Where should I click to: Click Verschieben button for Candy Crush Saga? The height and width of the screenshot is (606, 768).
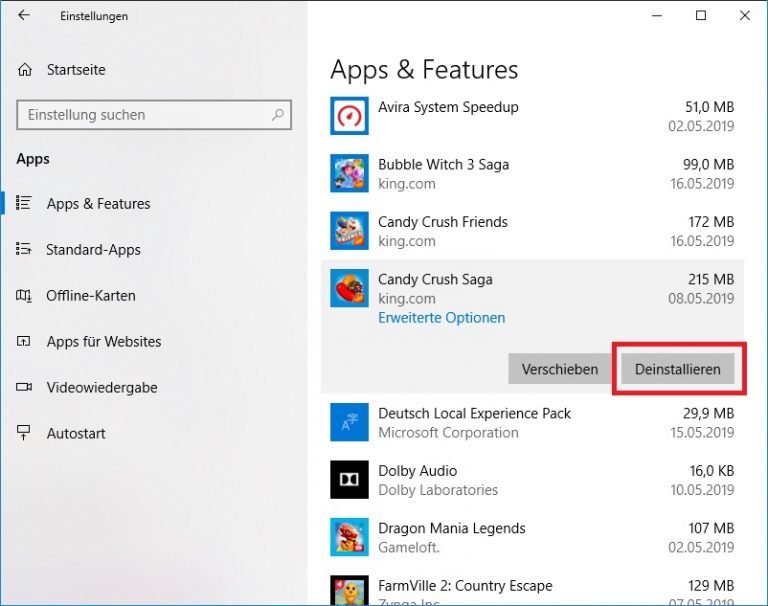click(x=560, y=369)
